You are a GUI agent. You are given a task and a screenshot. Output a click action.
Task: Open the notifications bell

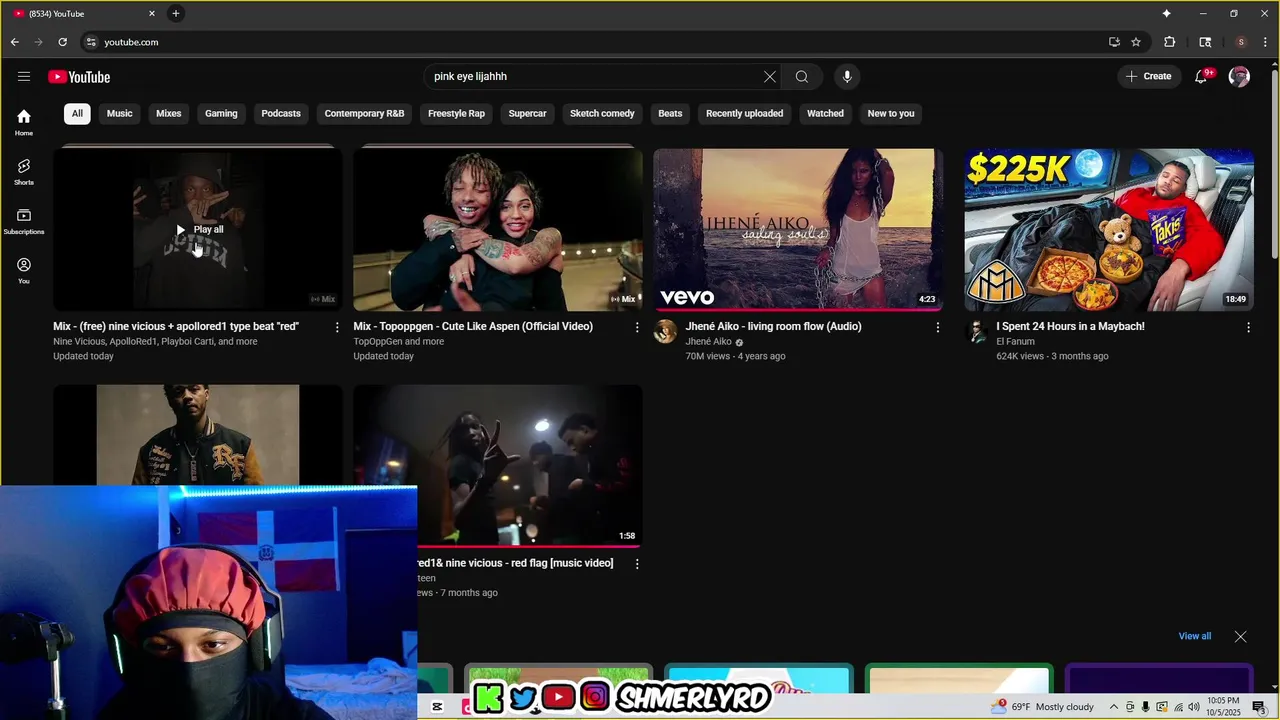(1202, 77)
